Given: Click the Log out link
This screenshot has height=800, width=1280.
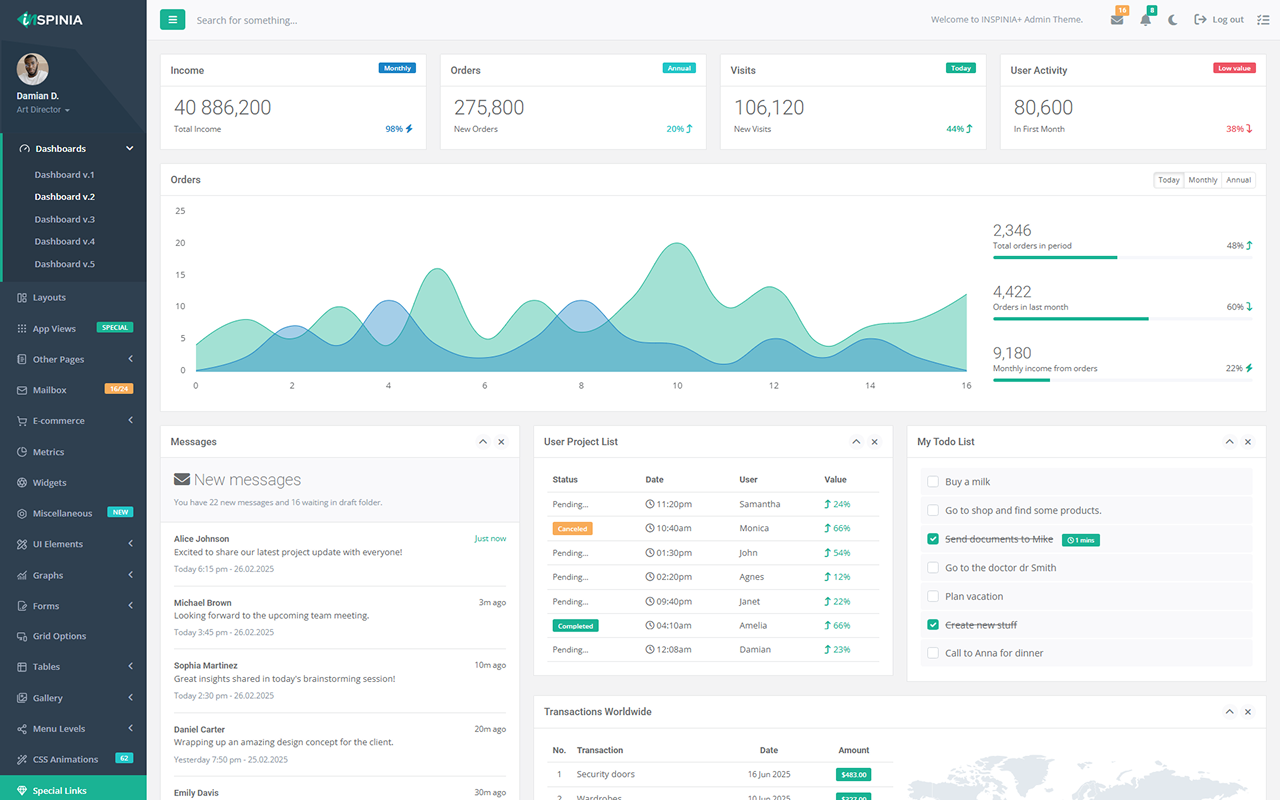Looking at the screenshot, I should 1219,19.
